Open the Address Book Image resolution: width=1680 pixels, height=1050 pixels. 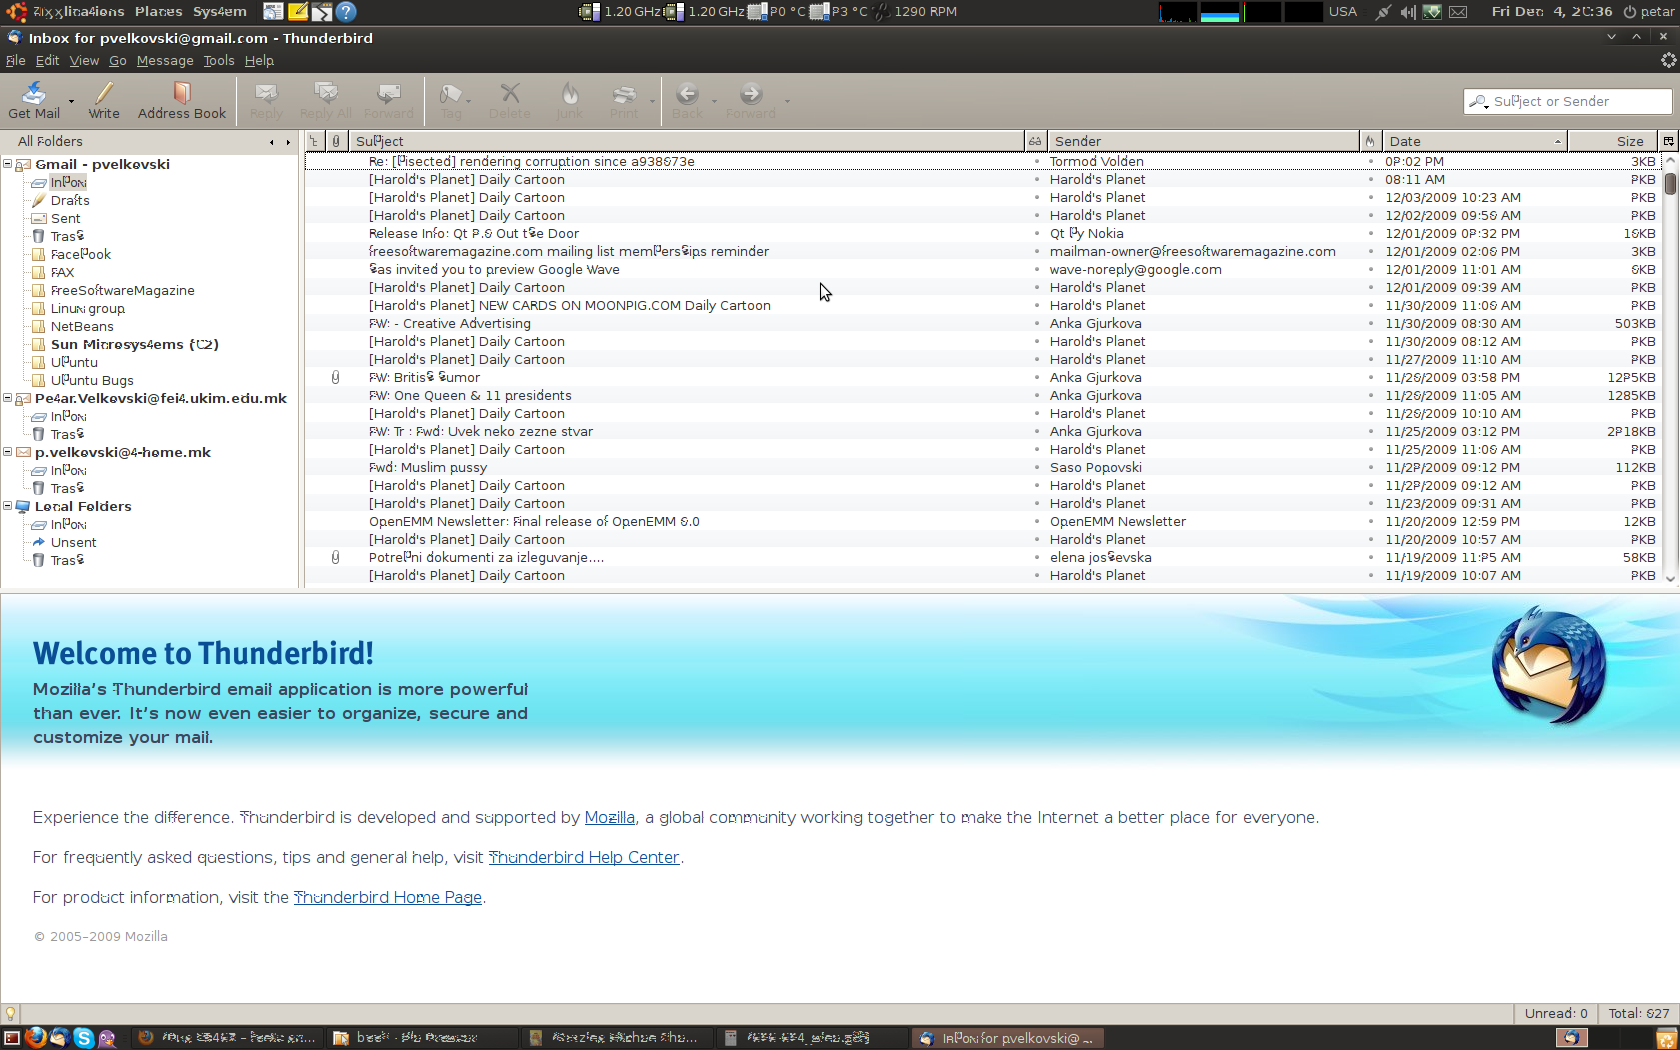coord(181,100)
